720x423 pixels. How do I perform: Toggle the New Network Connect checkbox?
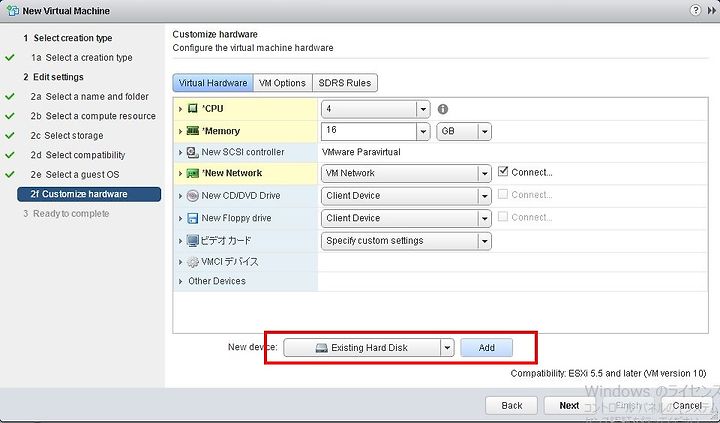503,172
